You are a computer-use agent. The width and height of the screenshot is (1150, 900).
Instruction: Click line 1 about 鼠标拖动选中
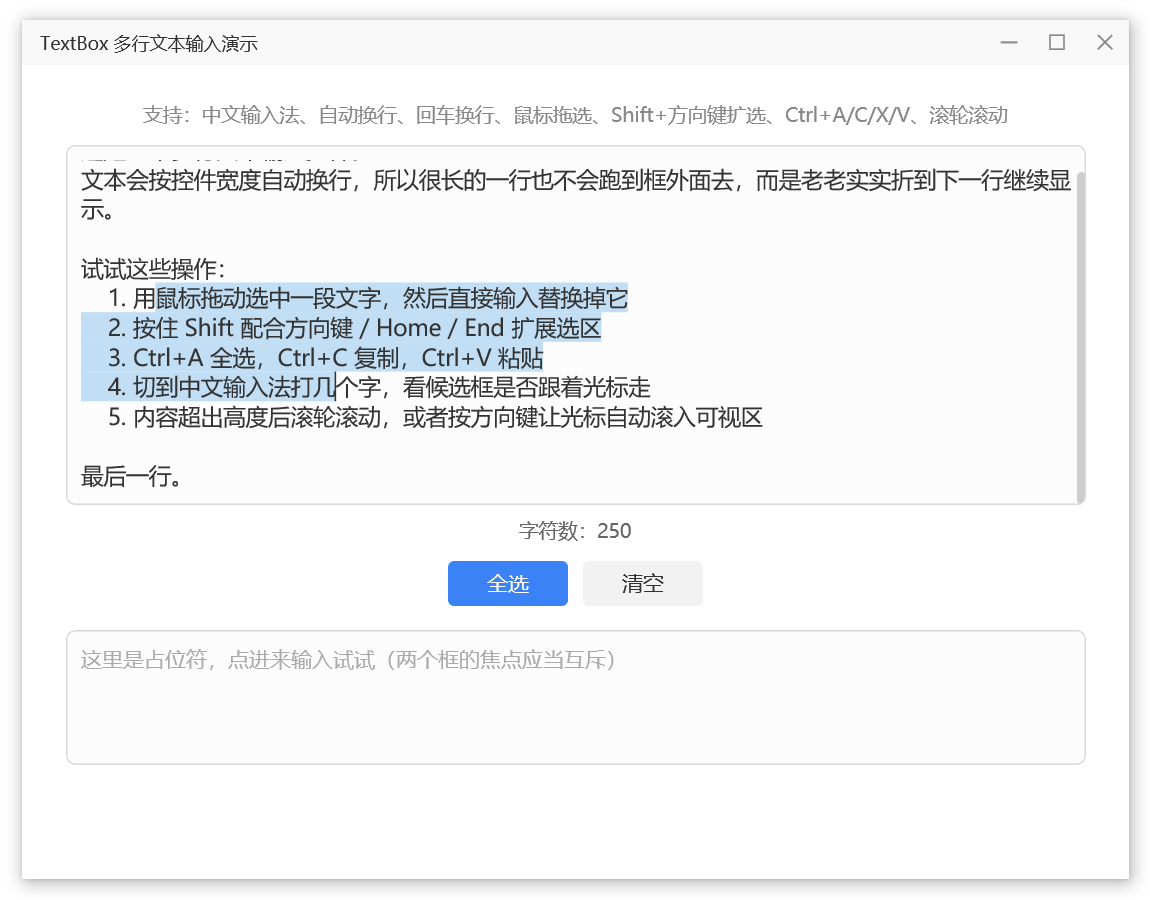(367, 299)
